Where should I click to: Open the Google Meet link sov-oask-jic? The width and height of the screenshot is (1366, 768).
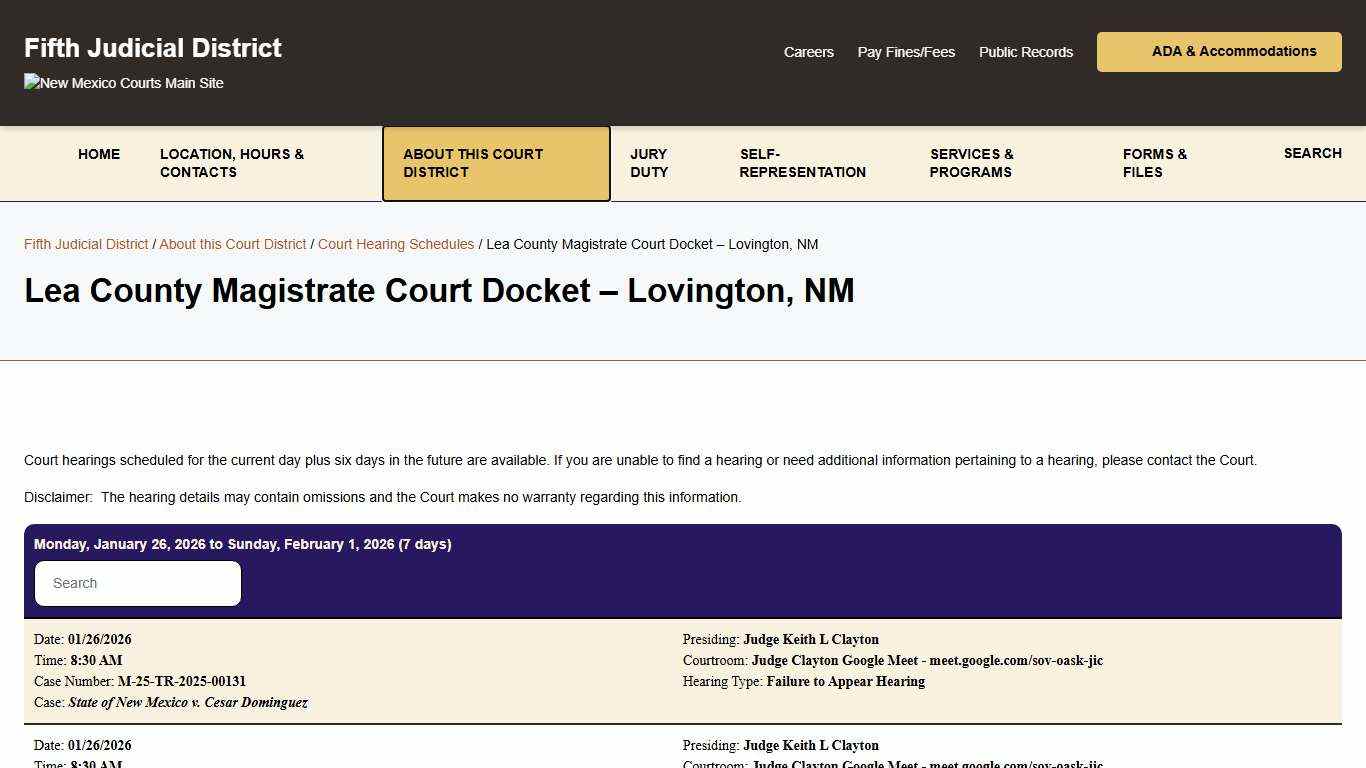click(x=1015, y=660)
